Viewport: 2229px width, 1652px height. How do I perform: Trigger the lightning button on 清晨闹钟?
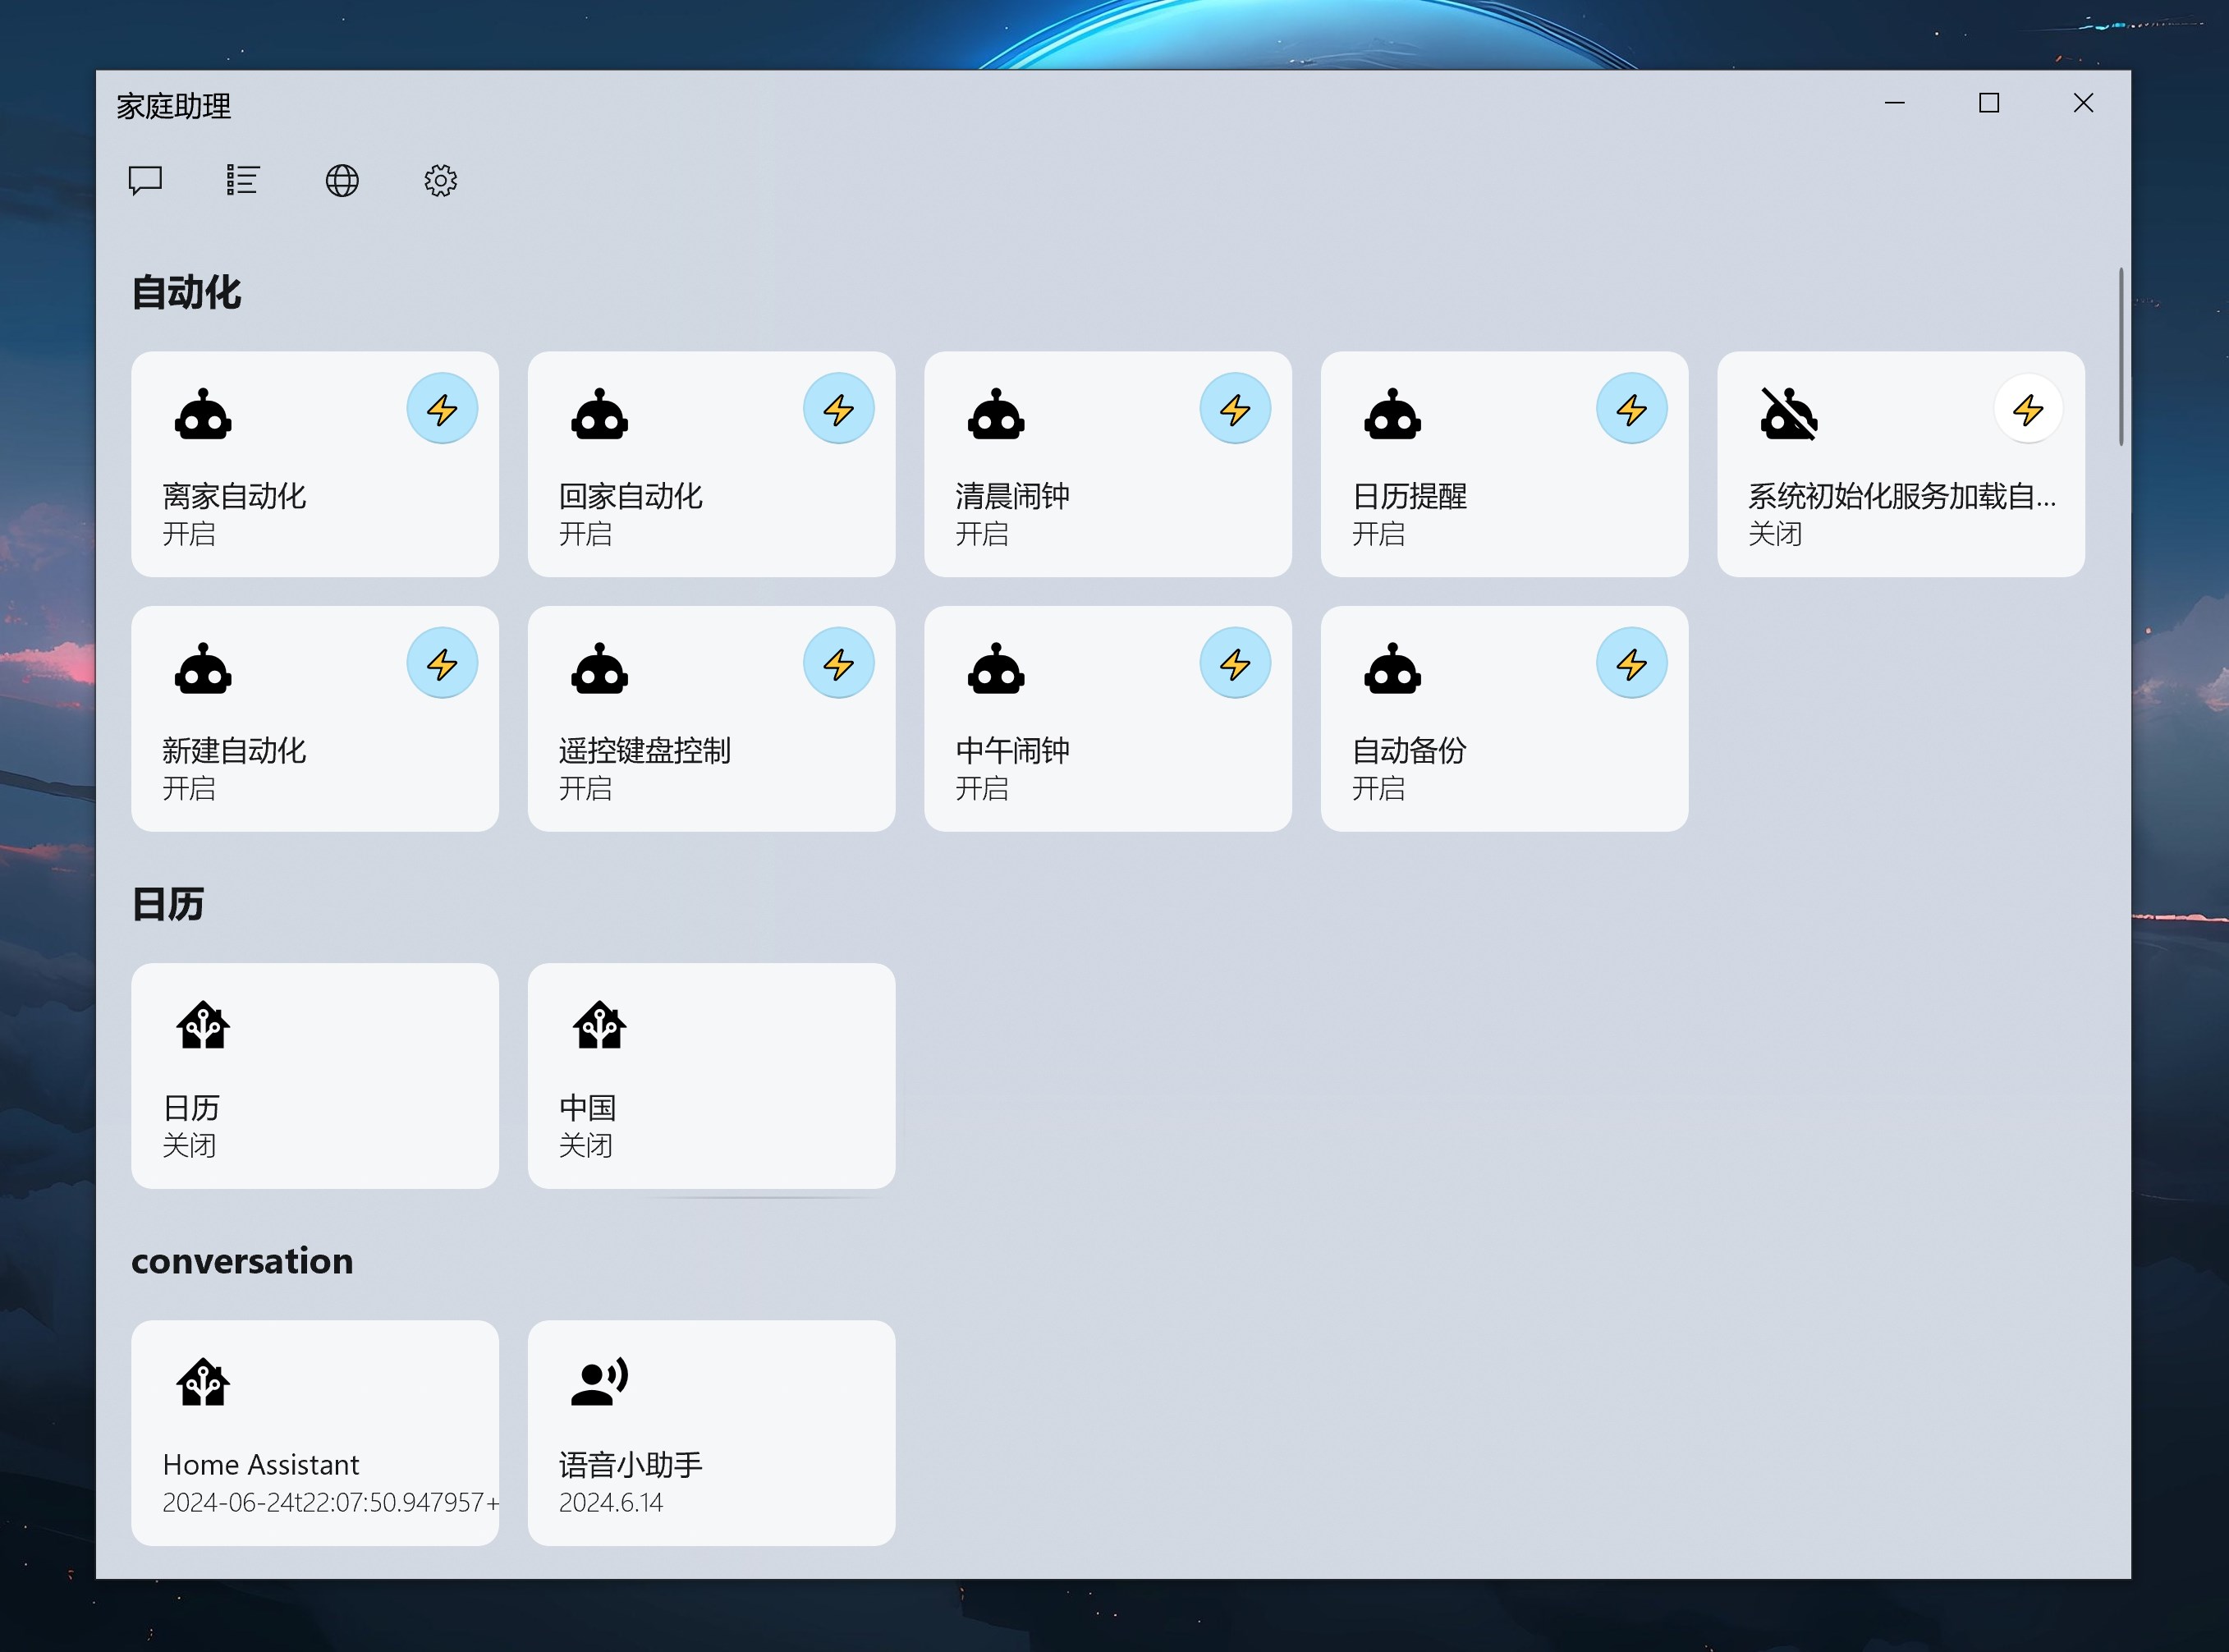pos(1235,407)
